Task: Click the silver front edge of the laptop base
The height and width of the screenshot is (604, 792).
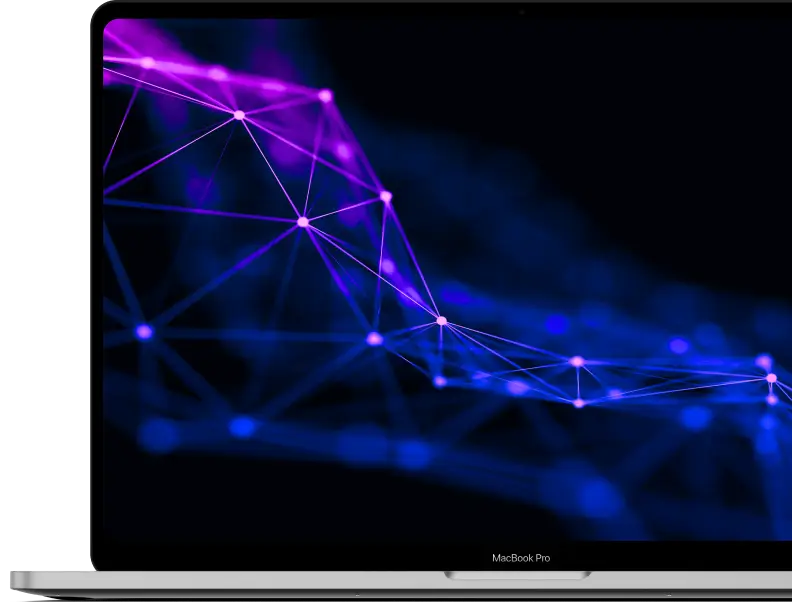Action: (401, 585)
